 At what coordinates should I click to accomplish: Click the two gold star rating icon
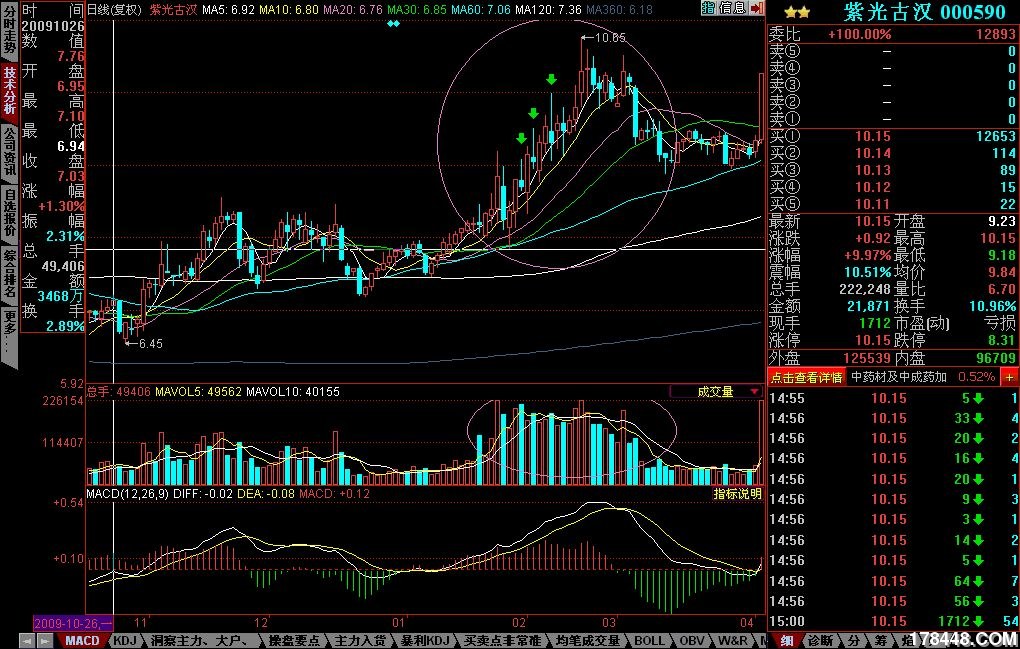[x=796, y=12]
